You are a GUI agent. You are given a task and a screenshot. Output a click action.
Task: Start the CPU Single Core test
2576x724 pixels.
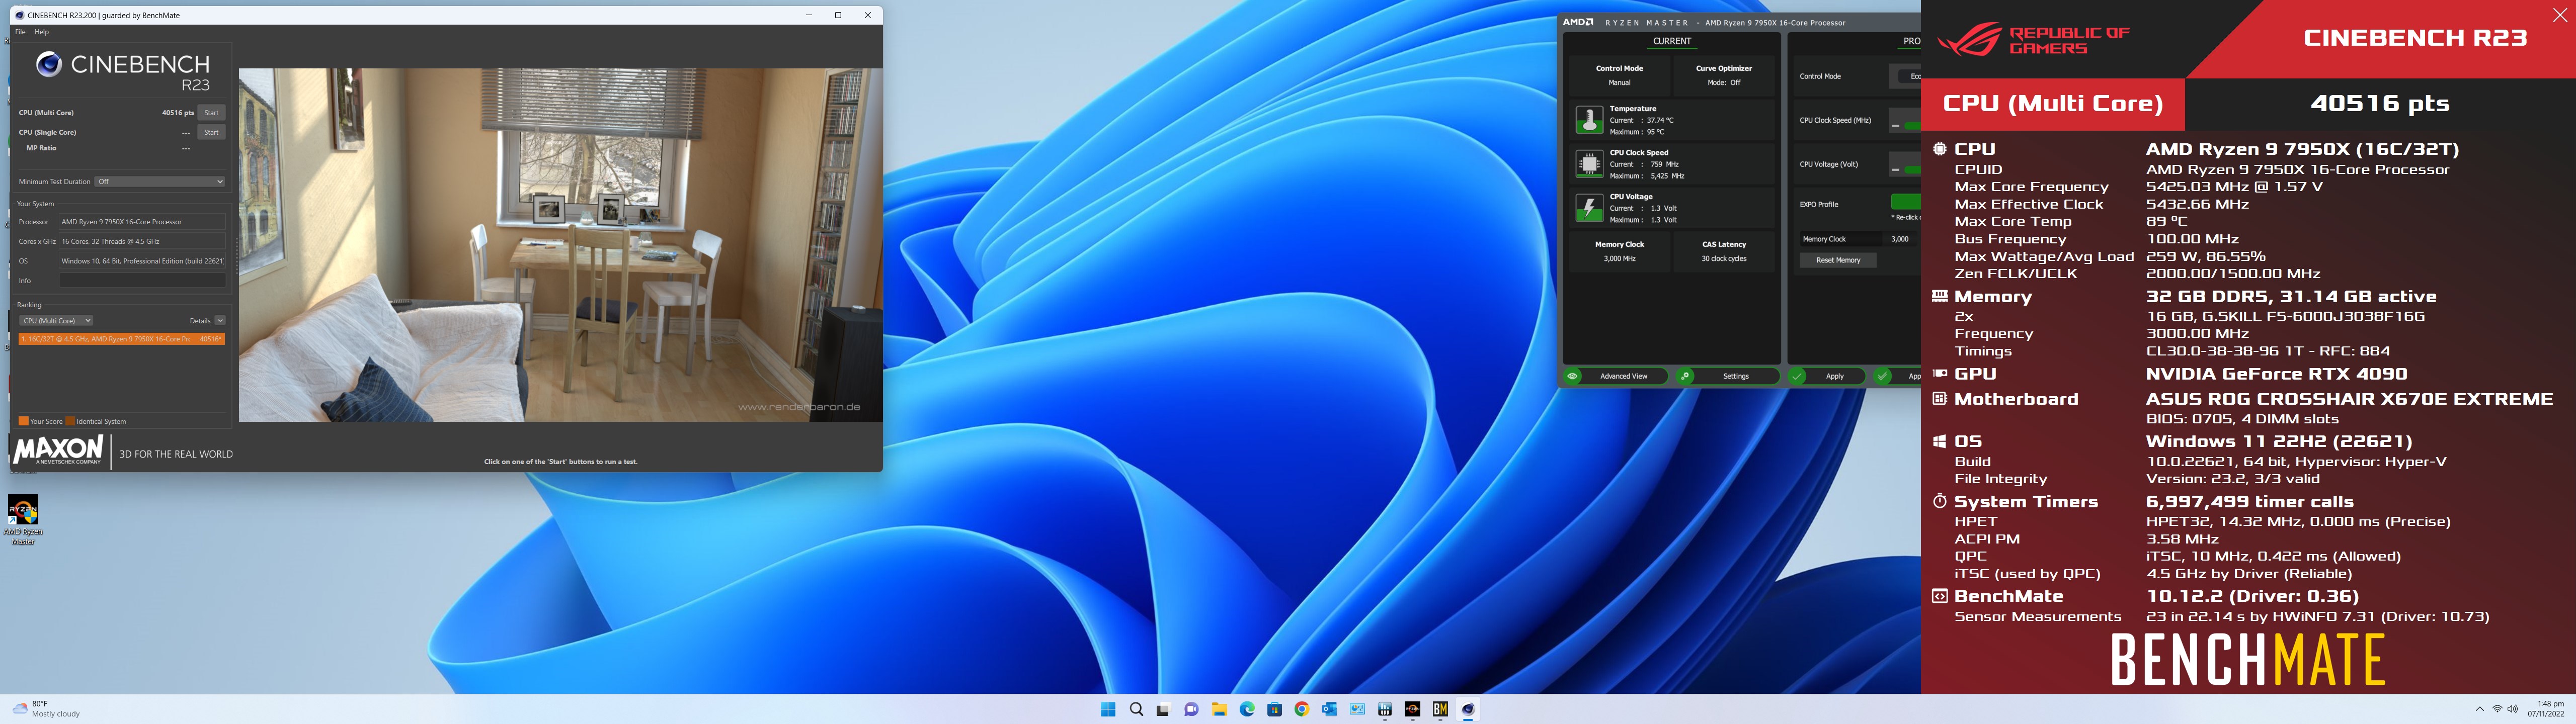pos(211,132)
